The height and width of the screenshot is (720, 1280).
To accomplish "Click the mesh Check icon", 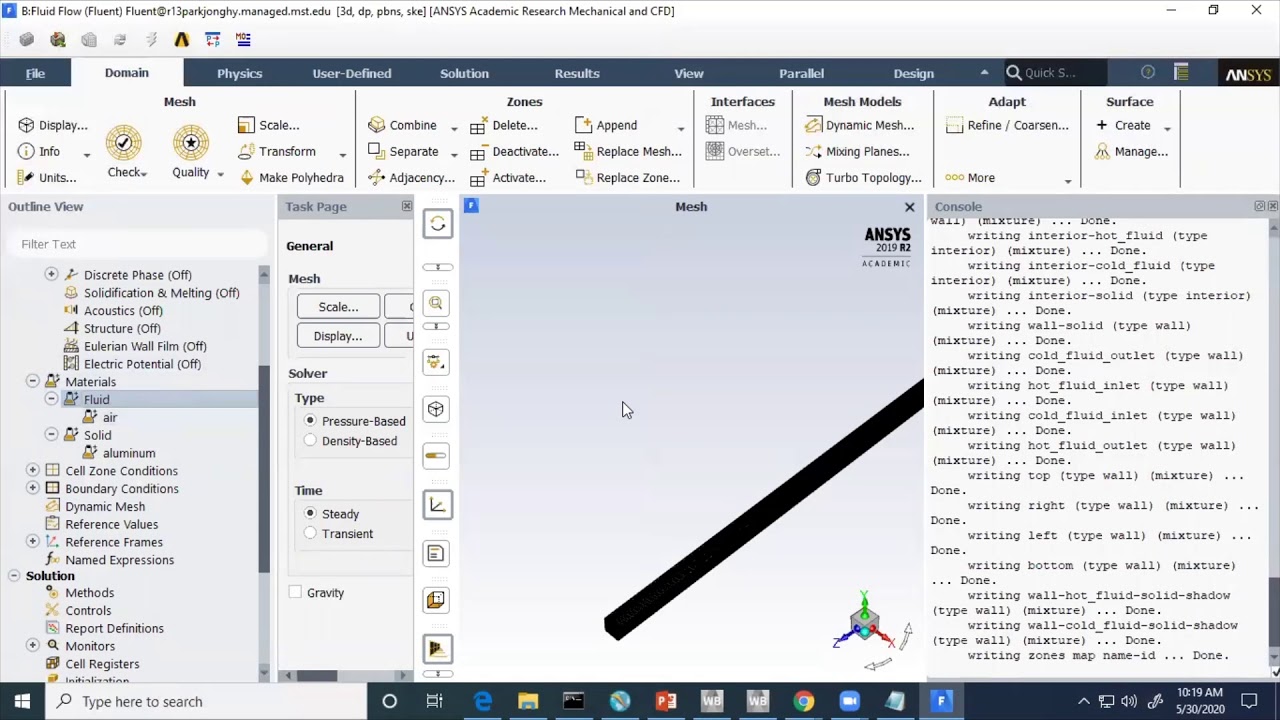I will coord(124,143).
